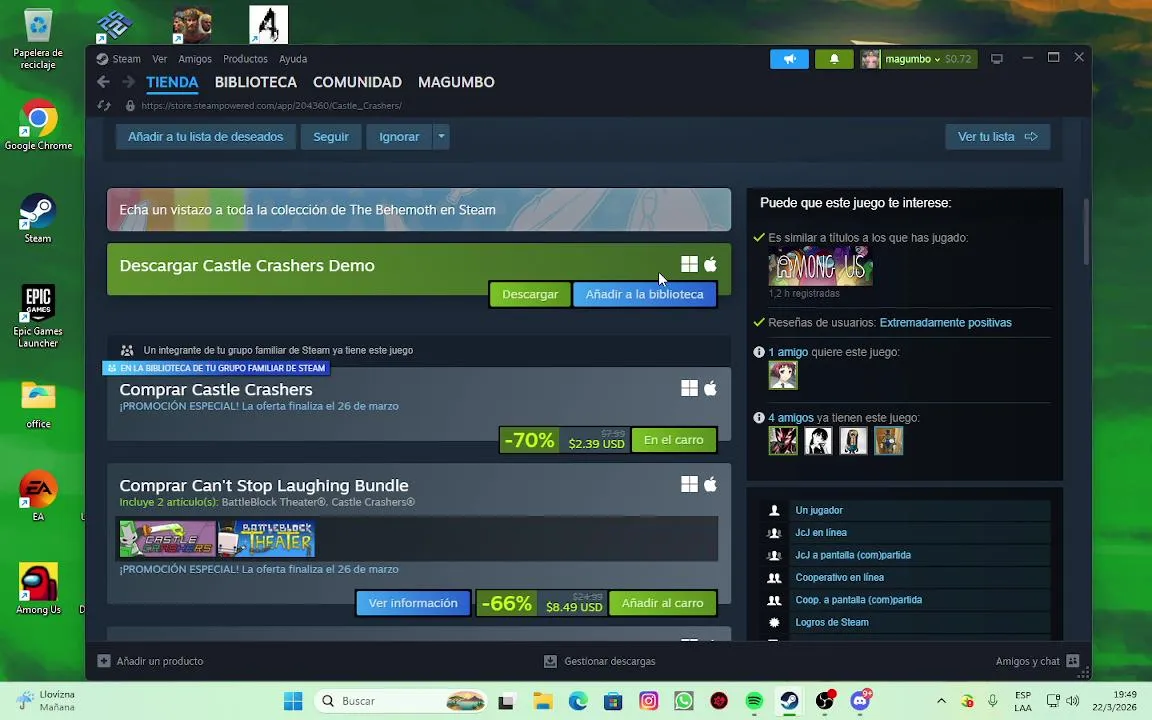Open The Behemoth collection banner
This screenshot has width=1152, height=720.
click(x=419, y=209)
